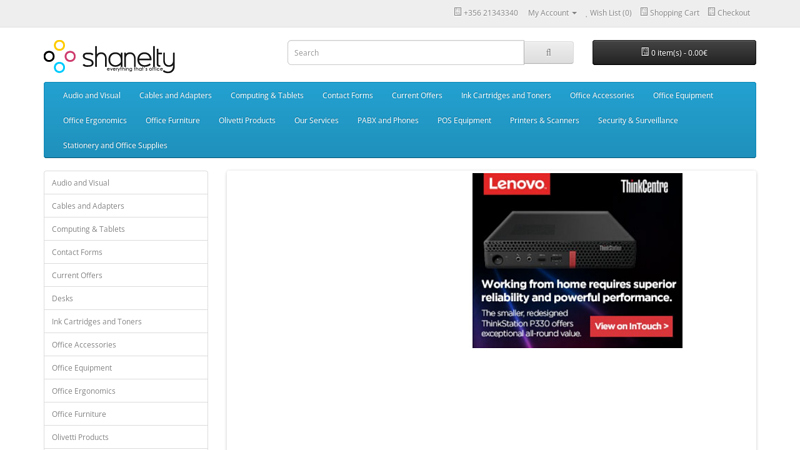This screenshot has height=450, width=800.
Task: Open the 0 item(s) cart dropdown button
Action: (x=674, y=53)
